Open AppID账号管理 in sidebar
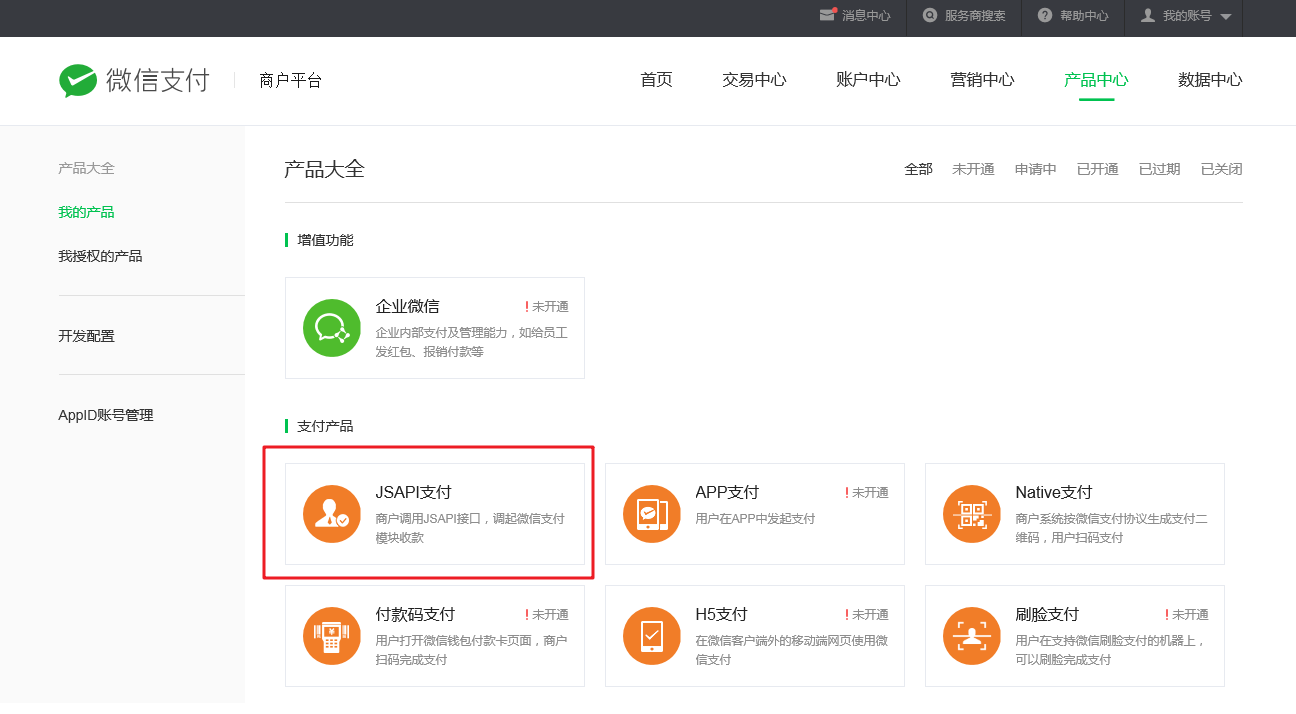 click(106, 415)
